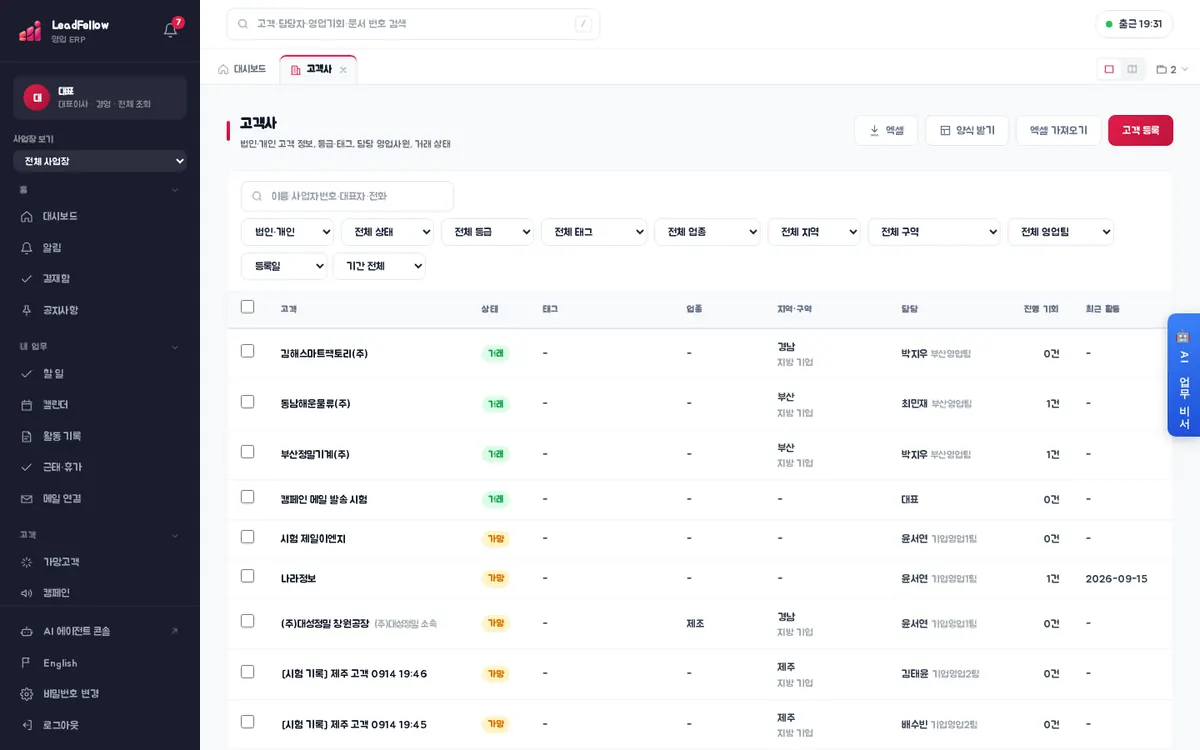The height and width of the screenshot is (750, 1200).
Task: Click the 비밀번호 변경 gear icon
Action: click(27, 694)
